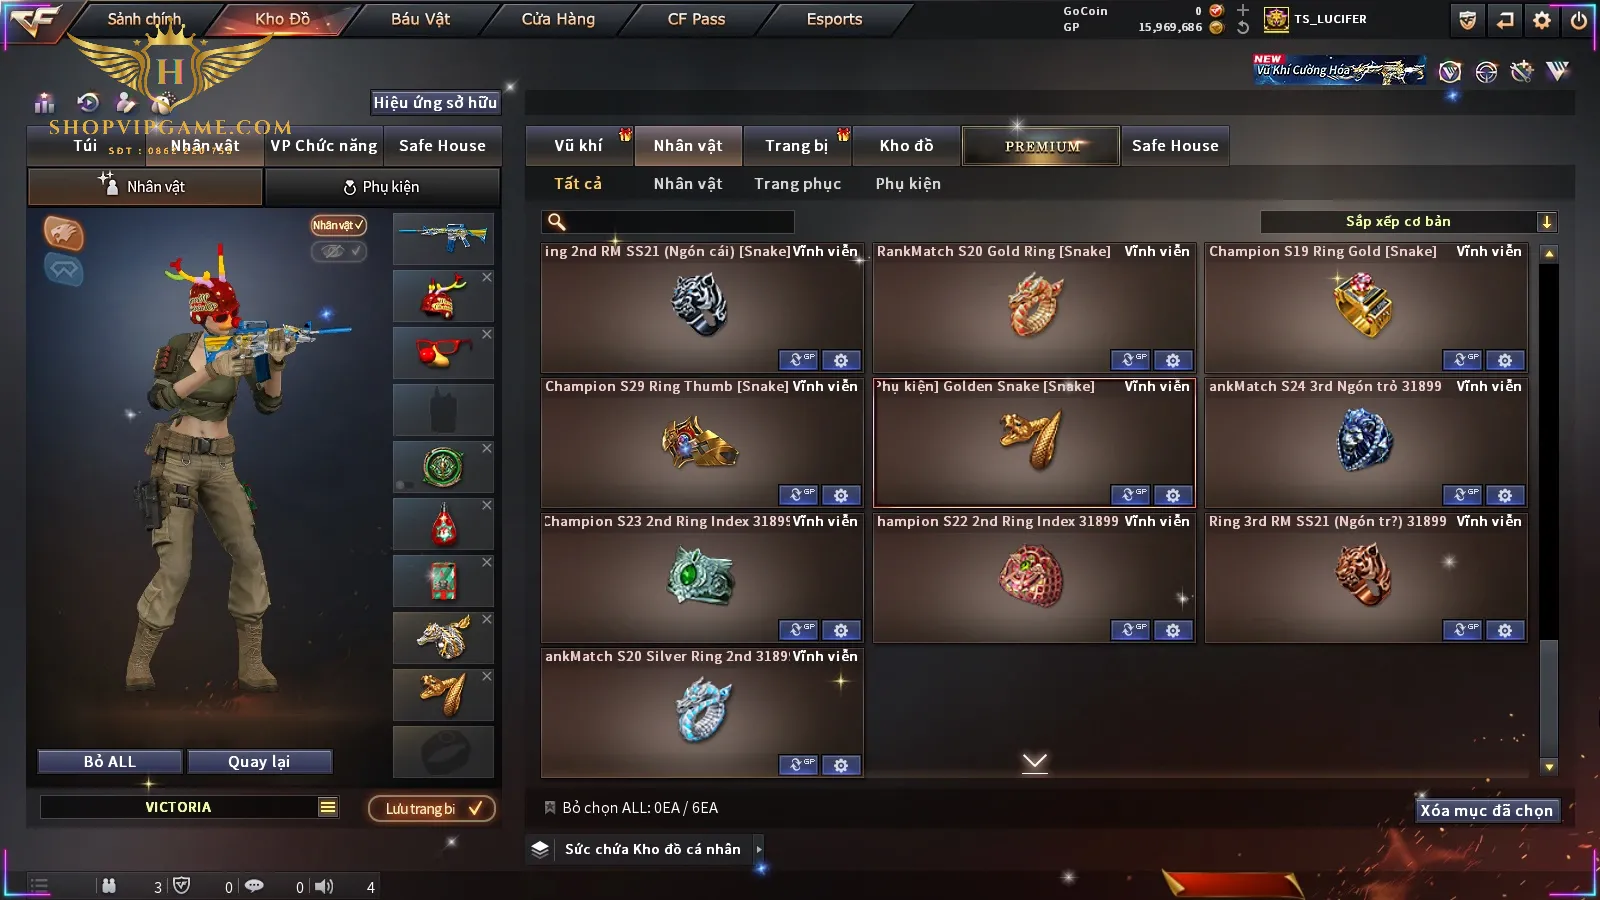
Task: Click the power exit icon
Action: tap(1579, 19)
